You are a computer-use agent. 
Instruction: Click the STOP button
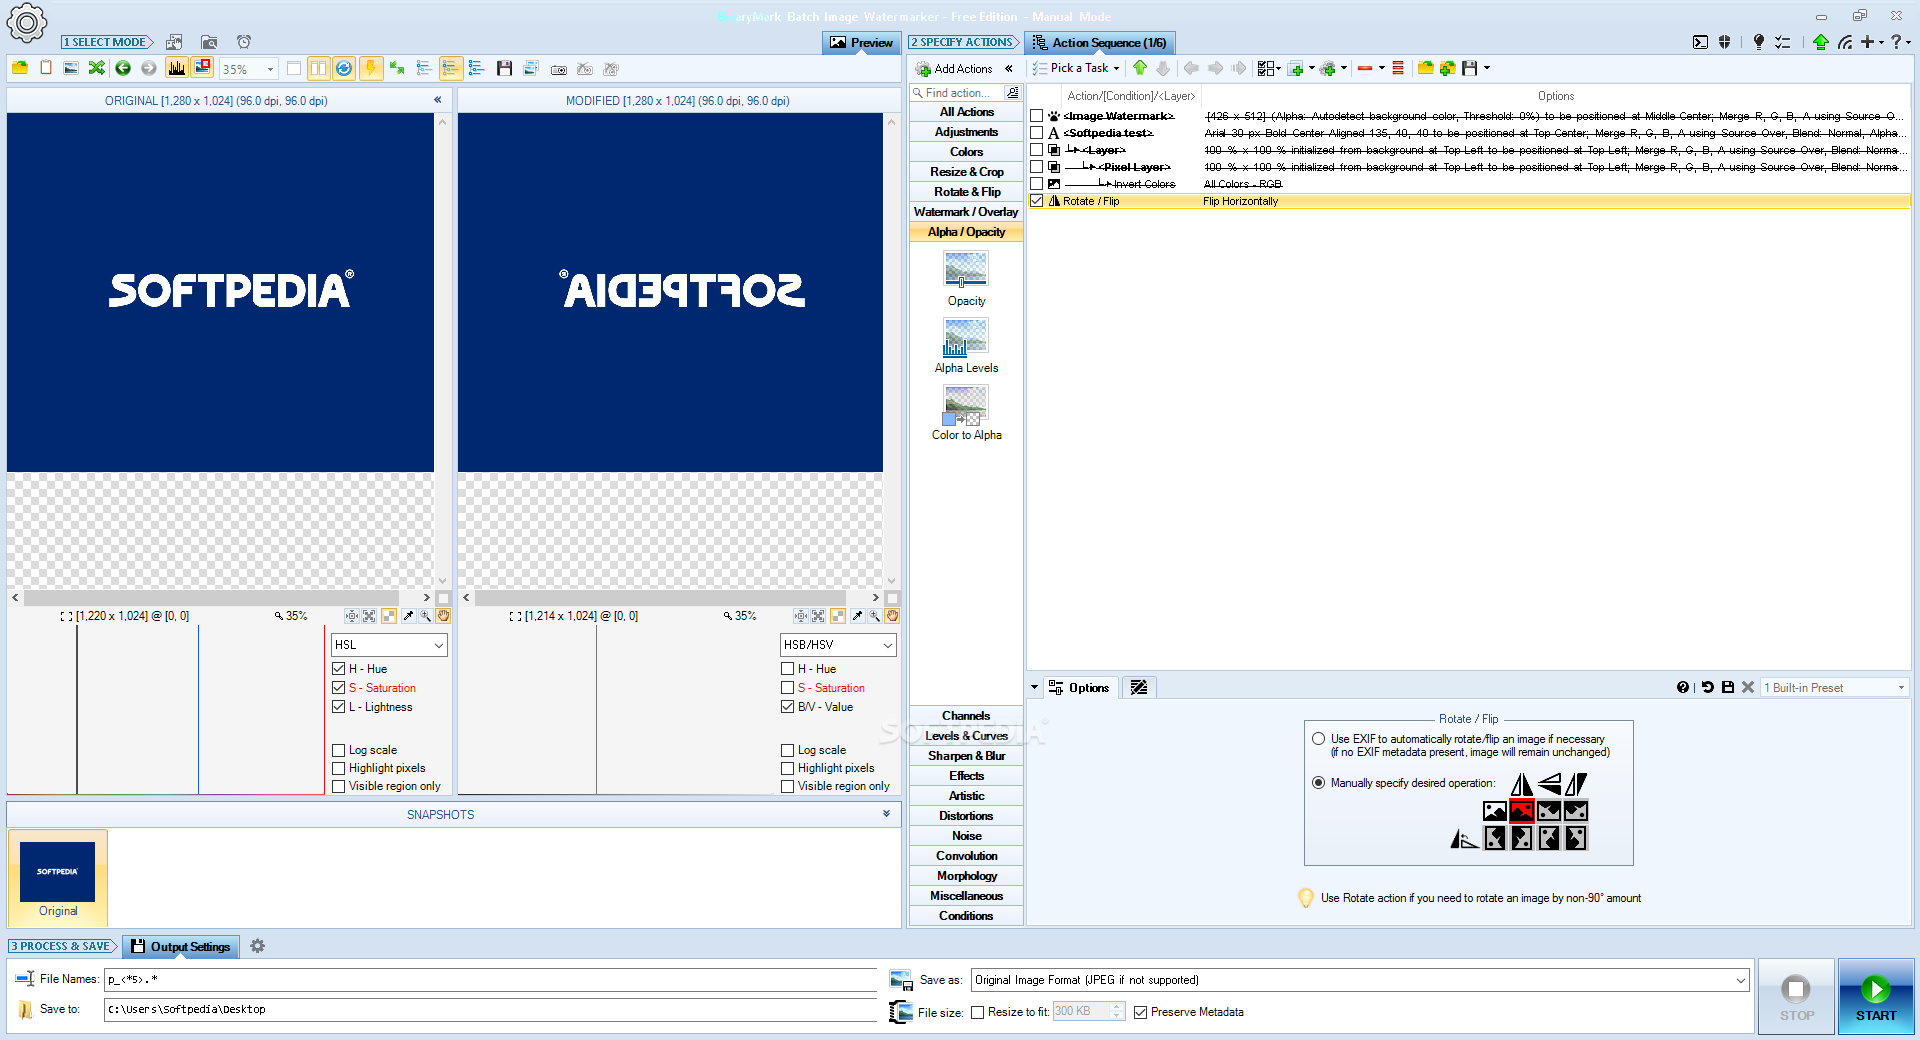[x=1796, y=996]
